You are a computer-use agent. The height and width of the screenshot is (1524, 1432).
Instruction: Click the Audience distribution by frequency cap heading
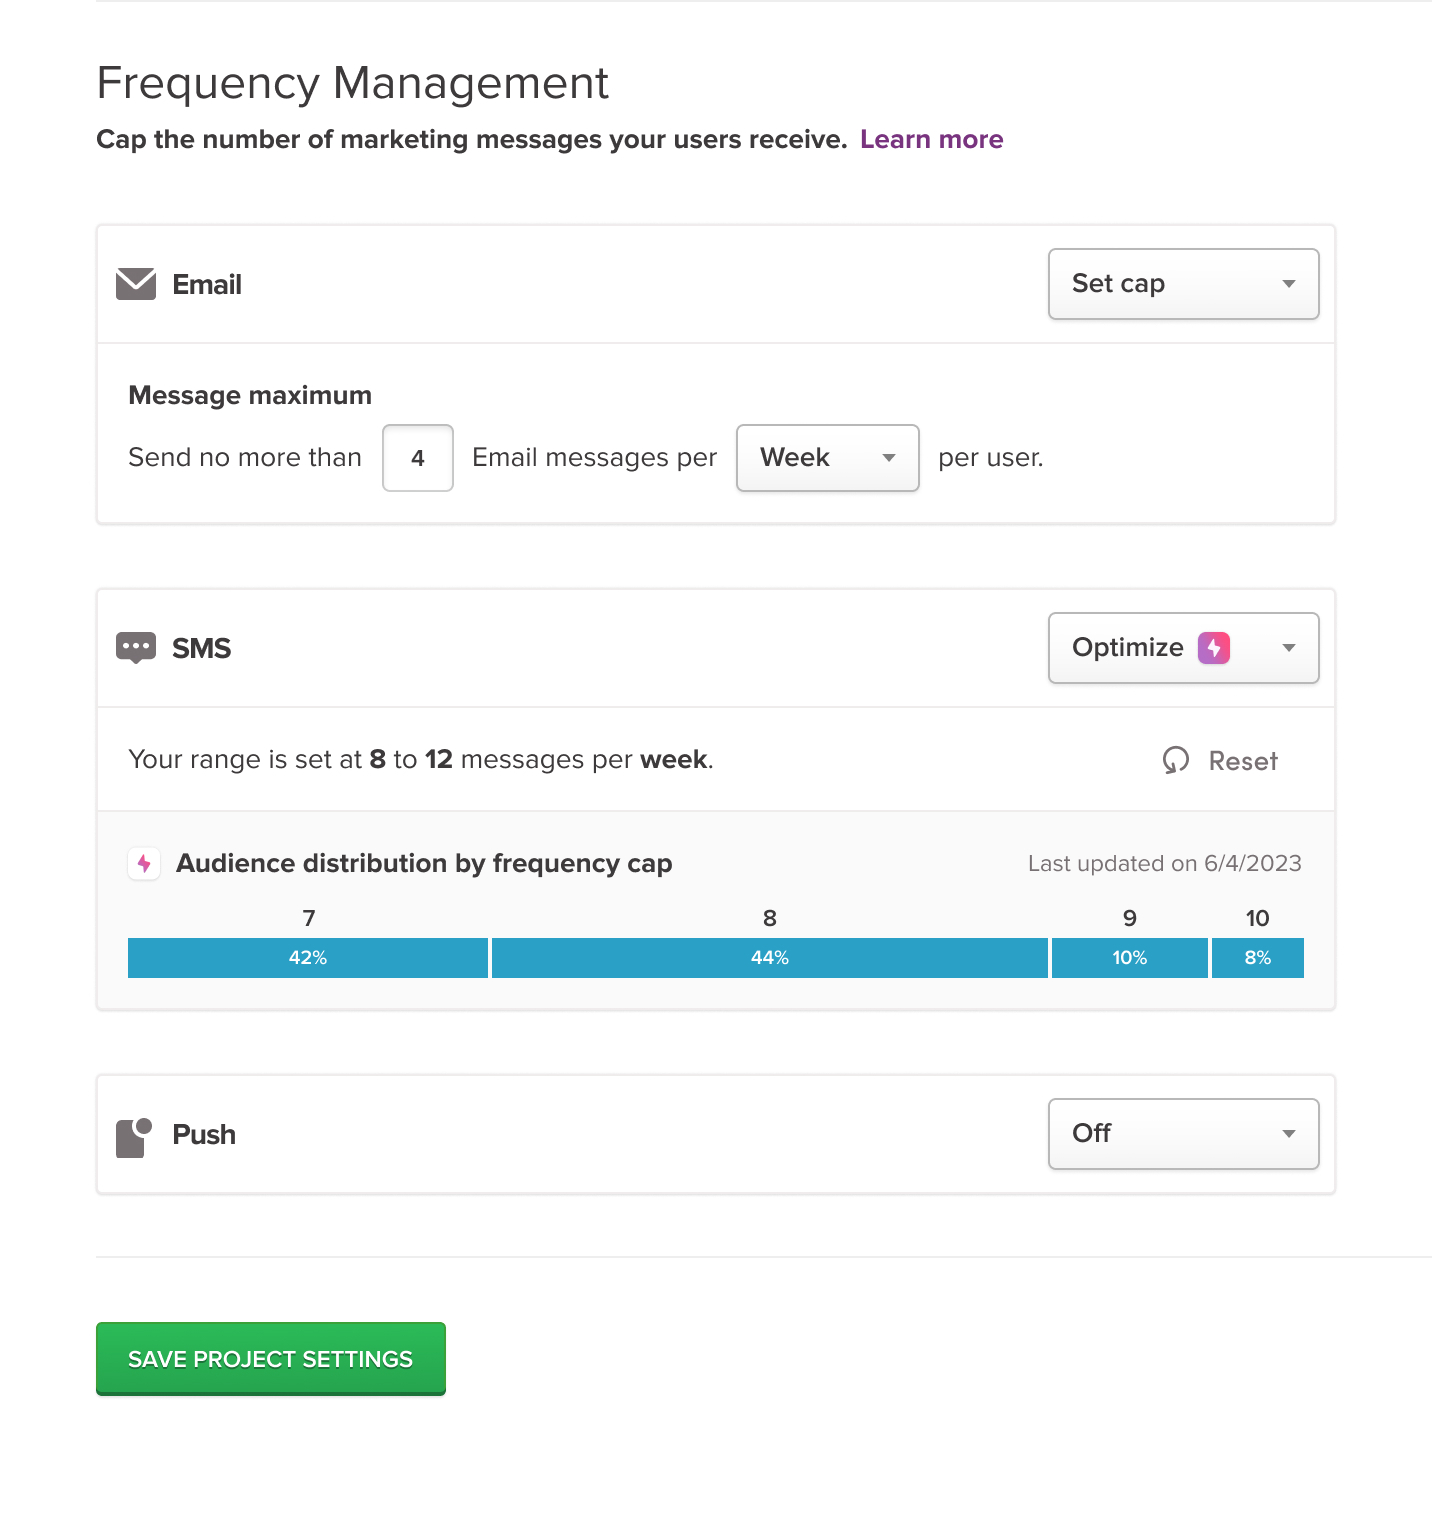point(424,863)
